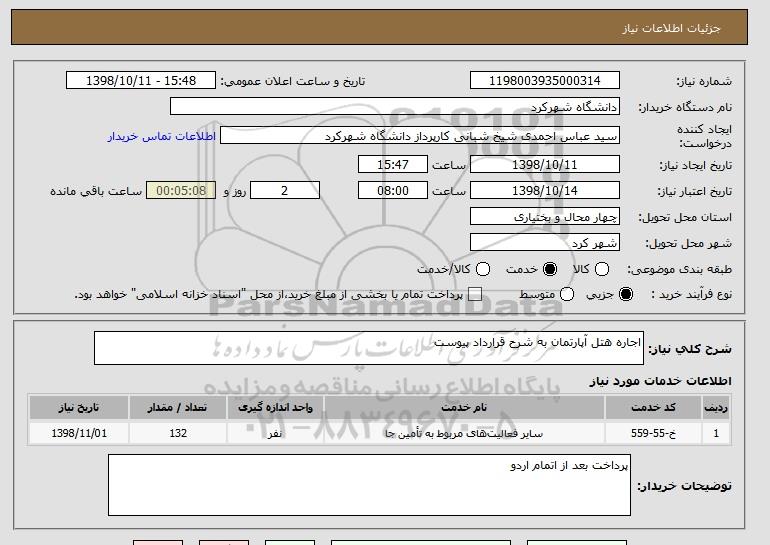Click the general description text box

(x=369, y=348)
